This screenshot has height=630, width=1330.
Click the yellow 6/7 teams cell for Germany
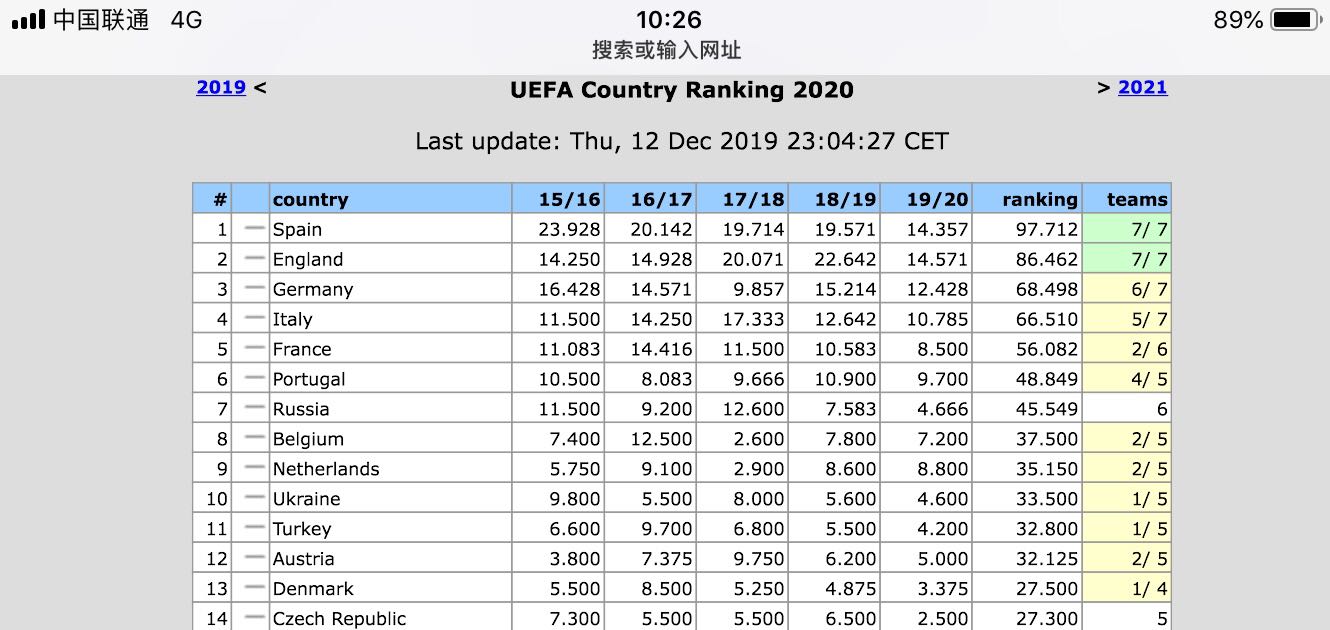pos(1127,289)
